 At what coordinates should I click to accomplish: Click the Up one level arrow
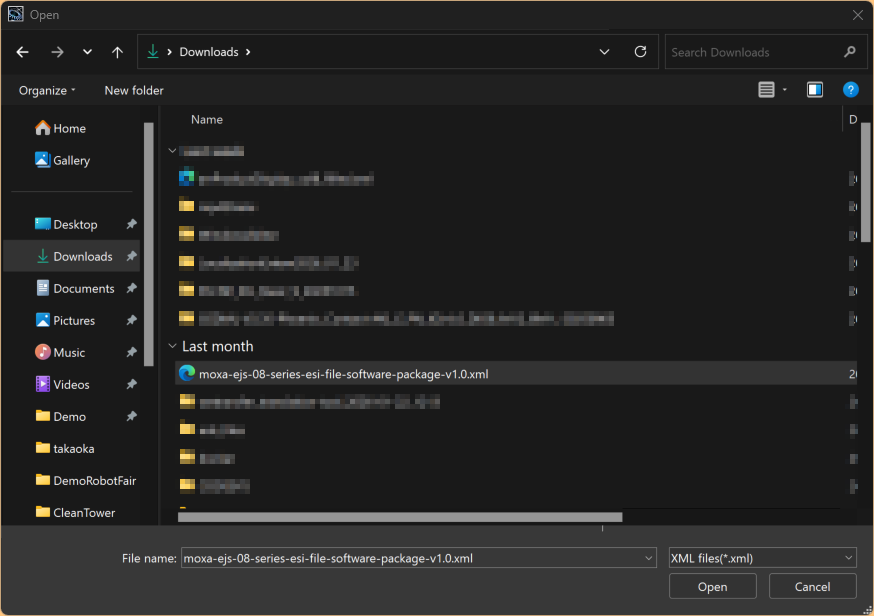pyautogui.click(x=117, y=52)
